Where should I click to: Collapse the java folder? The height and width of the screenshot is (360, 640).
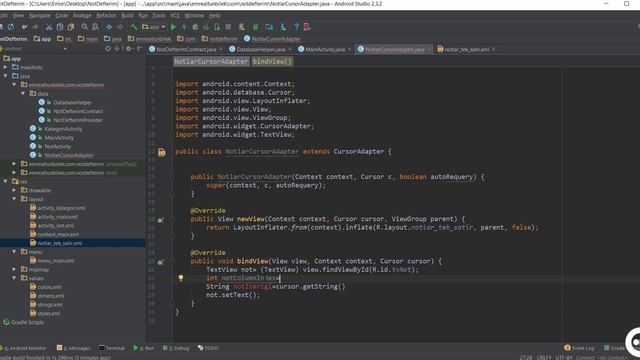(x=6, y=76)
